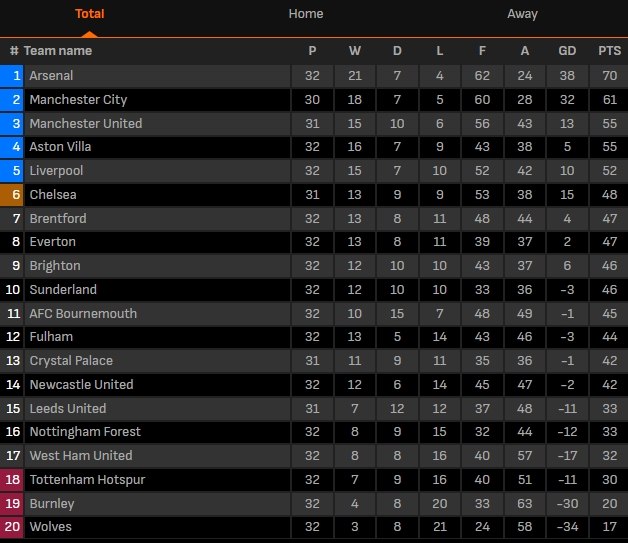Viewport: 628px width, 543px height.
Task: Select the Total tab
Action: pyautogui.click(x=90, y=14)
